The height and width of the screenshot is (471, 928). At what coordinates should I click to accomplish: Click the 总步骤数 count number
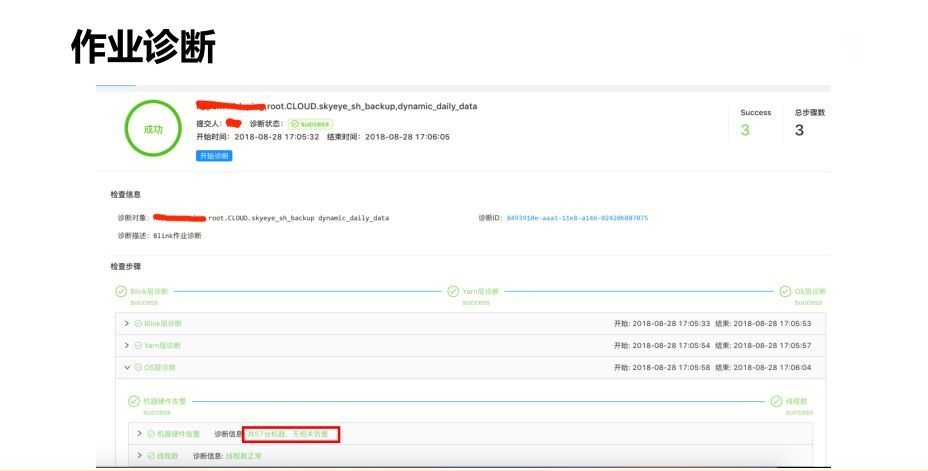(x=799, y=130)
